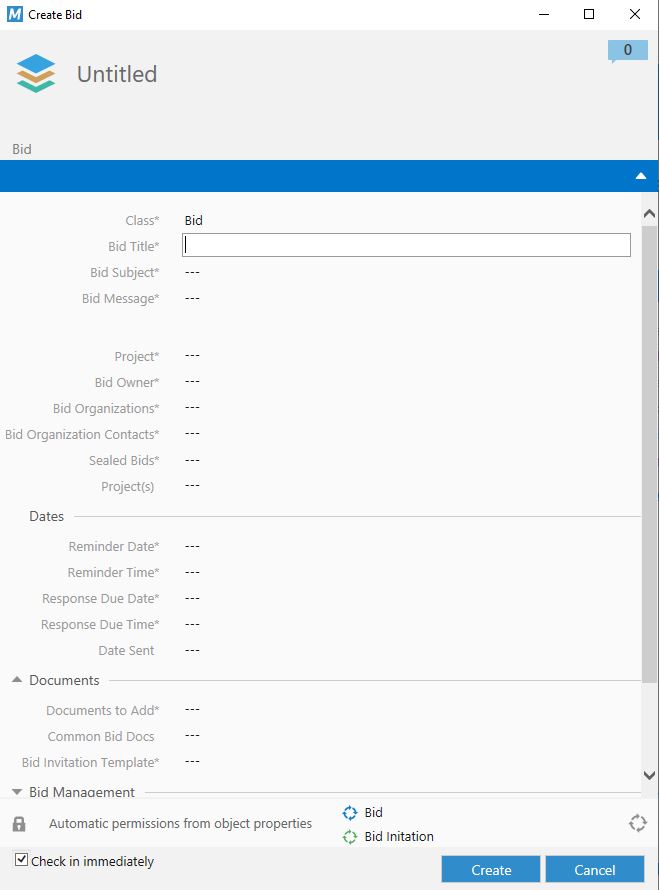Click the blue Bid workflow icon
The height and width of the screenshot is (890, 659).
(350, 813)
